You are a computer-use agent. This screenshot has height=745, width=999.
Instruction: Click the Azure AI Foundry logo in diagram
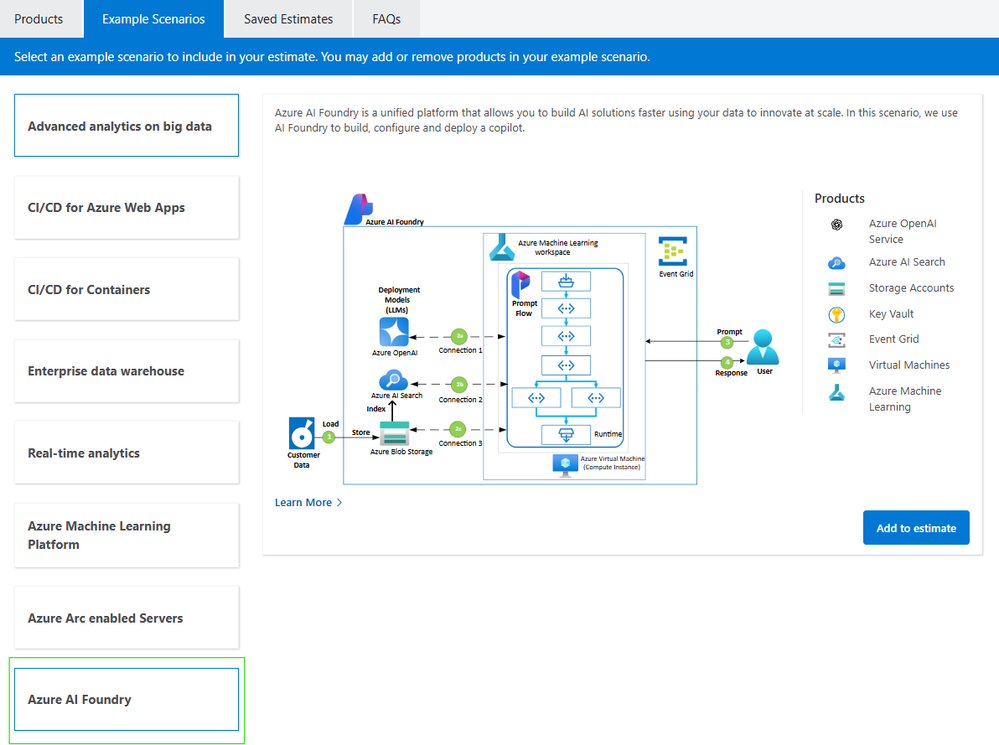coord(358,209)
